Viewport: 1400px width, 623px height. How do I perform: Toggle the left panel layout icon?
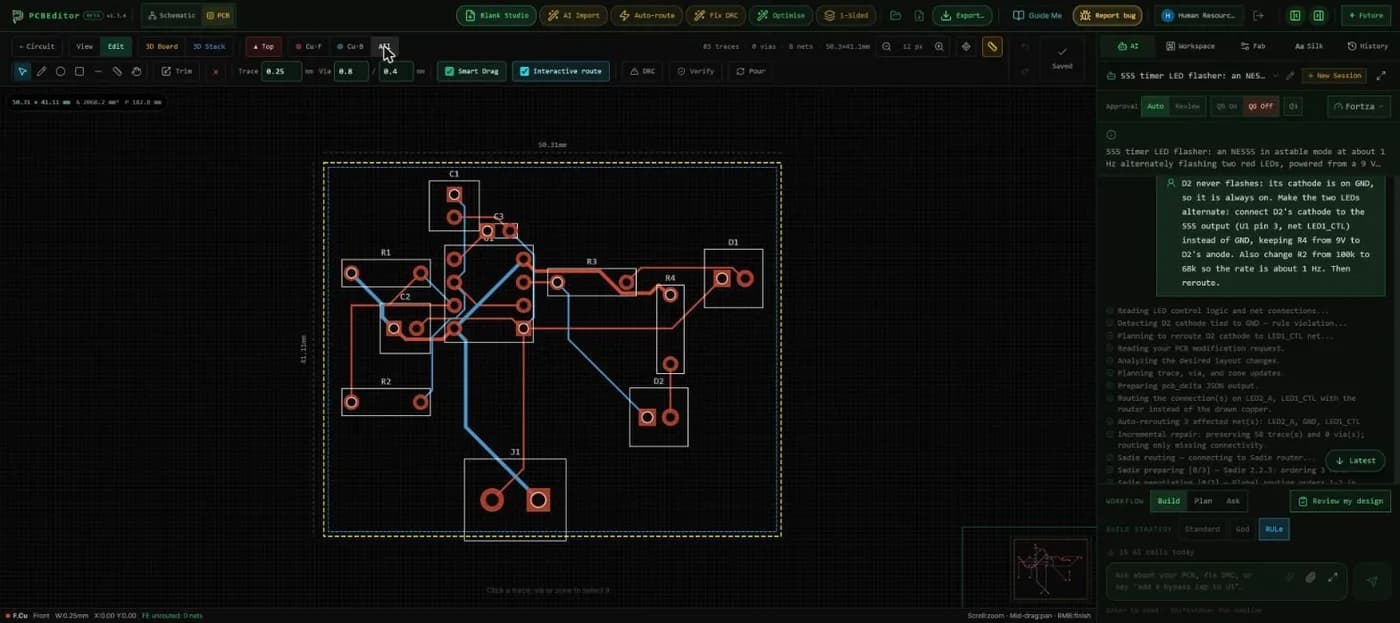1295,16
